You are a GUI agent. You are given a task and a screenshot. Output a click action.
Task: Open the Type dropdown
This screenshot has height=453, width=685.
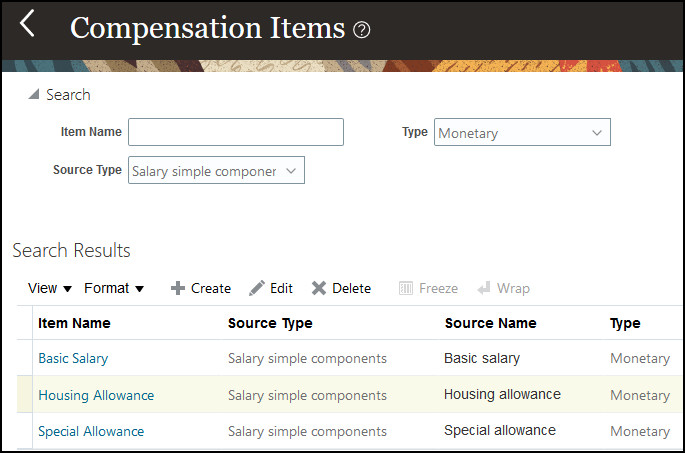click(x=597, y=132)
